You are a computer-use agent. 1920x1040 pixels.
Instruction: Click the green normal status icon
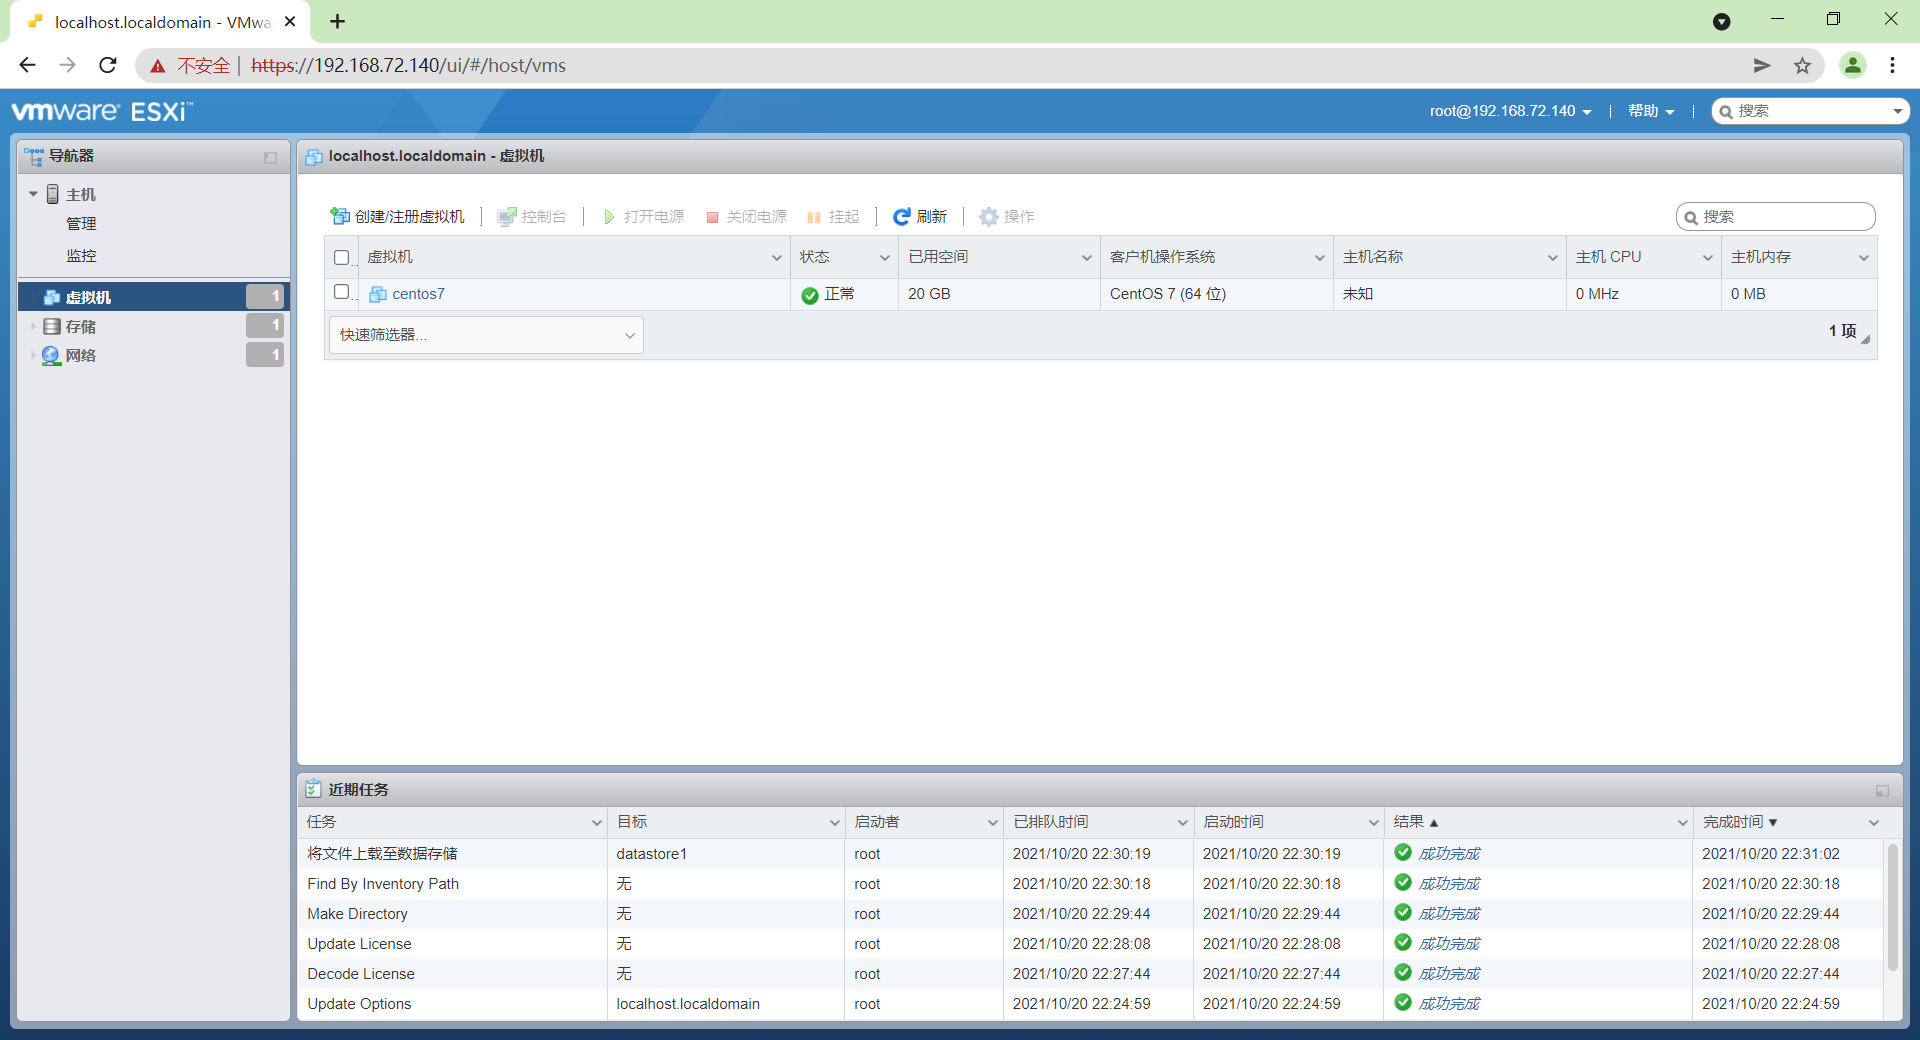click(x=810, y=295)
